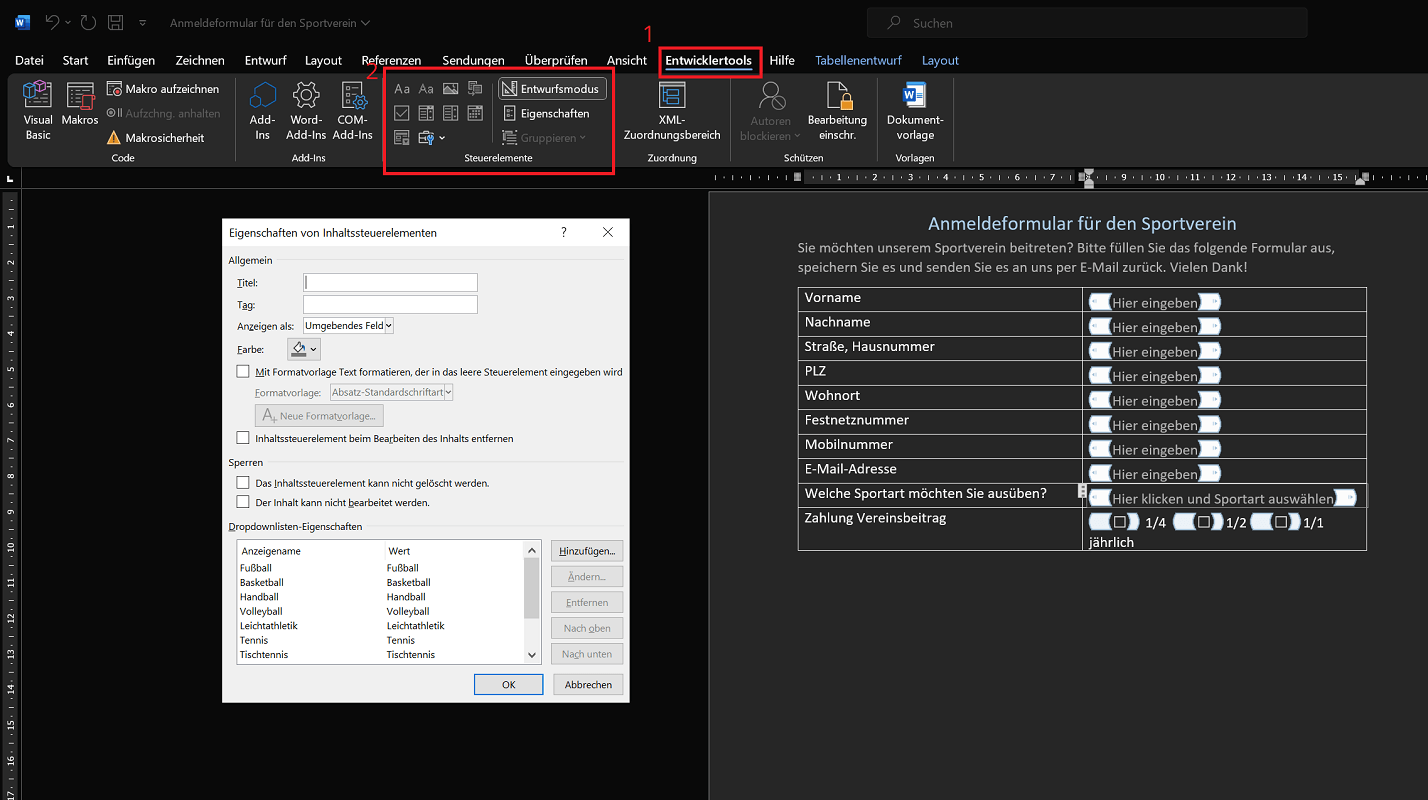Tick the 1/4 payment checkbox in document

[1120, 522]
